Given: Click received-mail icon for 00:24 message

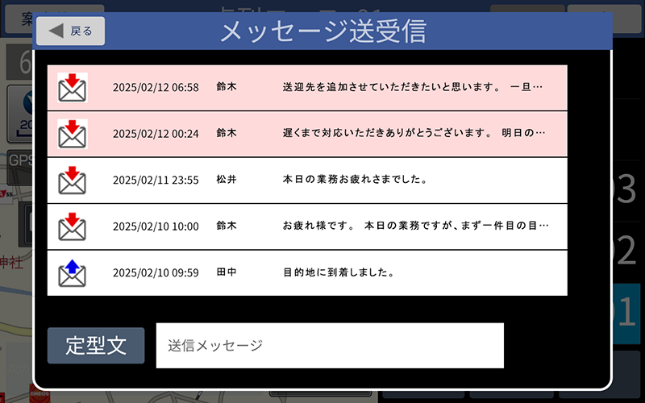Looking at the screenshot, I should tap(72, 133).
